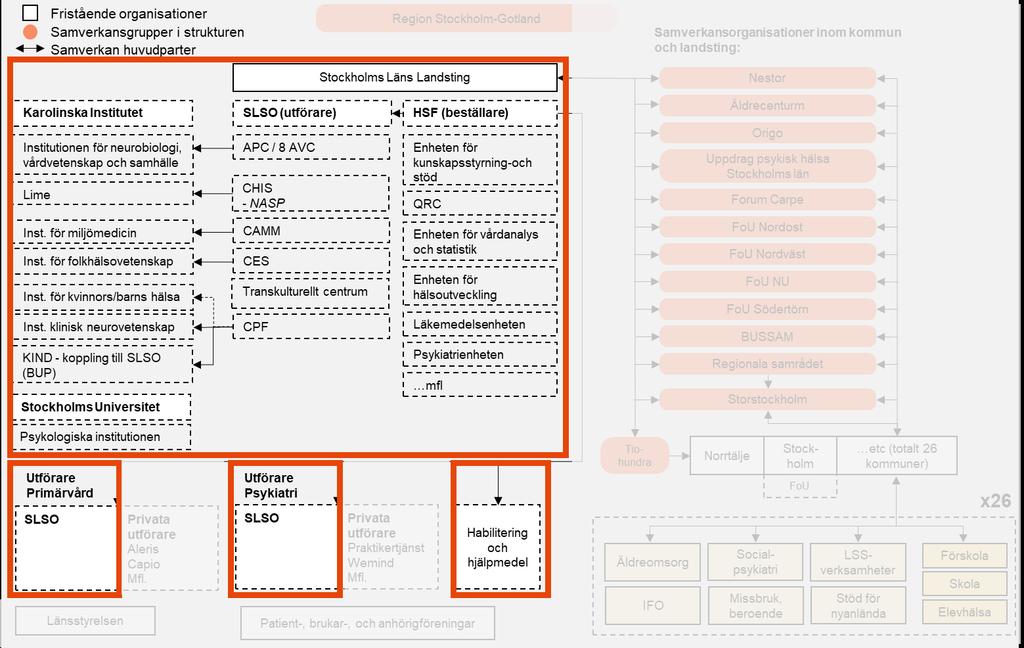Select the Läkemedelsenheten box
Viewport: 1024px width, 648px height.
click(x=480, y=325)
